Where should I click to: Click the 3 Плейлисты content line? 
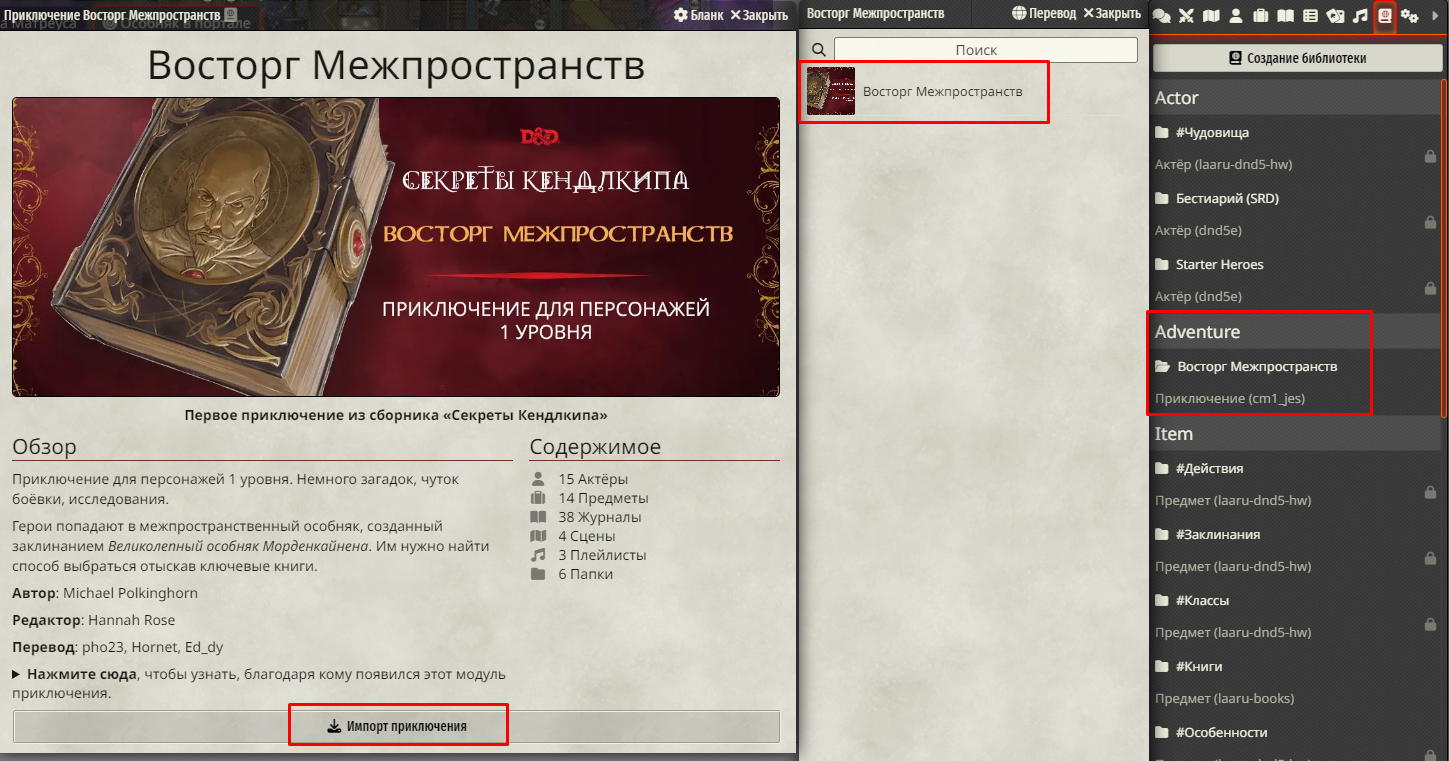588,555
